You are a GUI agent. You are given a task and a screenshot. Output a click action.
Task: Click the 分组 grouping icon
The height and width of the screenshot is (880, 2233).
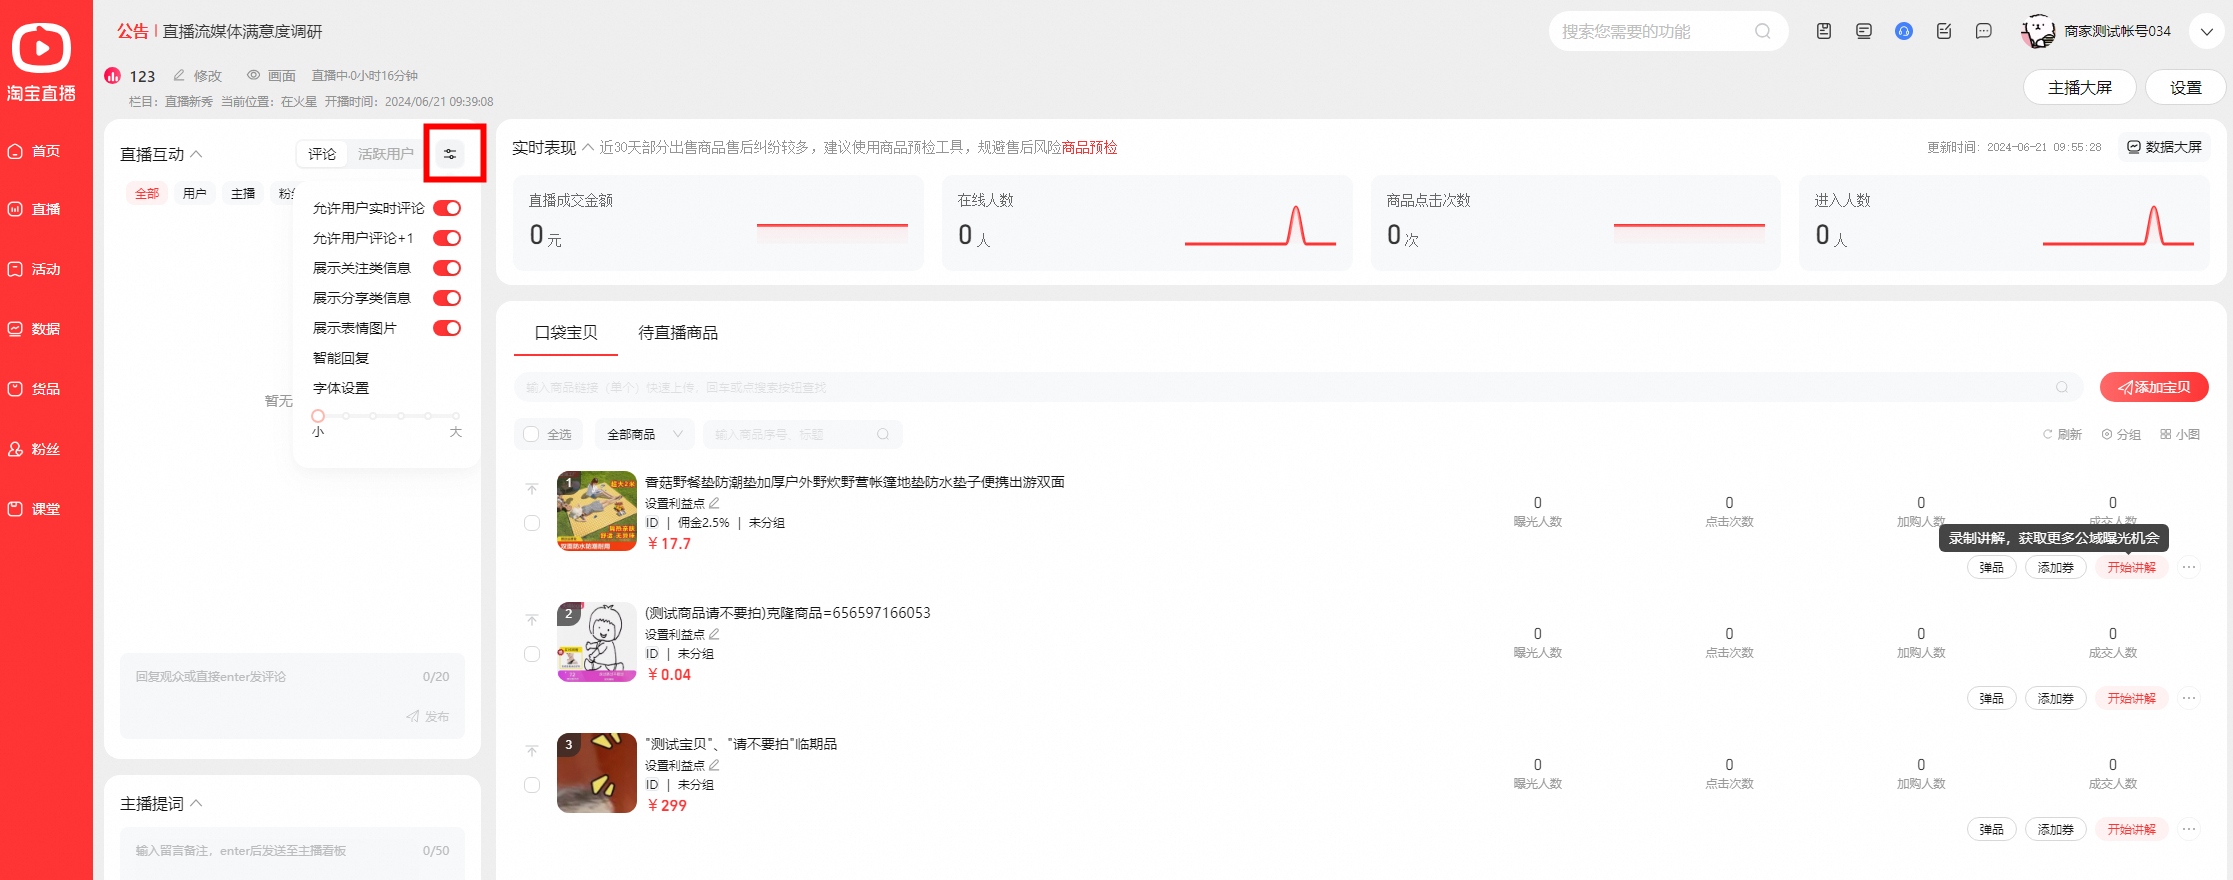(x=2107, y=434)
